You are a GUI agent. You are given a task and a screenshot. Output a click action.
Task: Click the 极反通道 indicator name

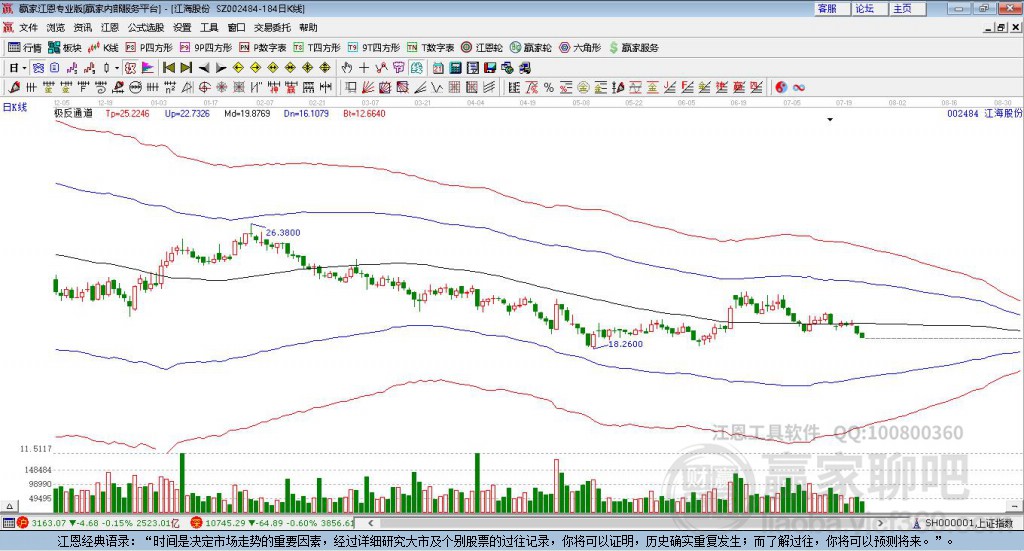[x=73, y=113]
